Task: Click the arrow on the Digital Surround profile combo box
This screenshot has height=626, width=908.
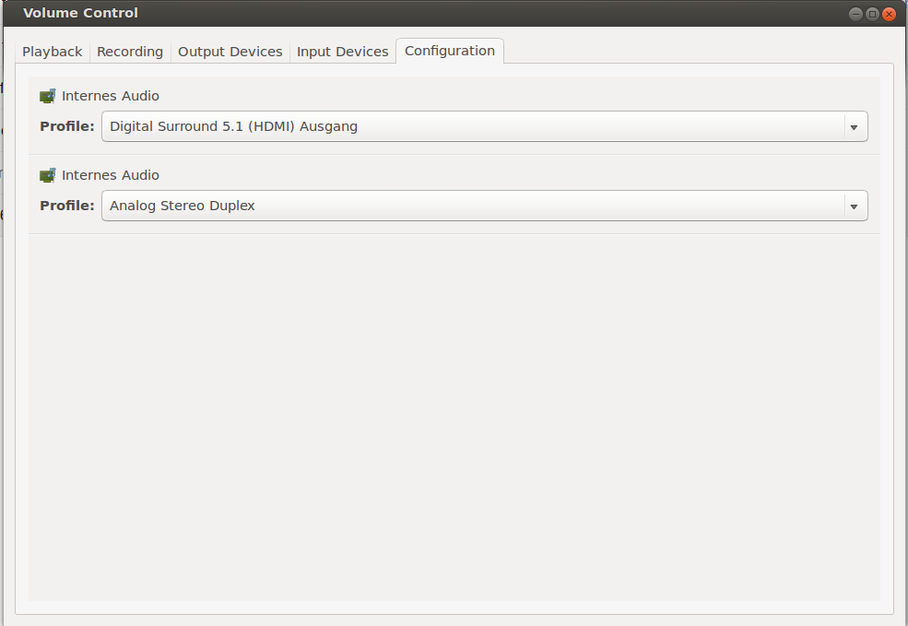Action: (x=853, y=127)
